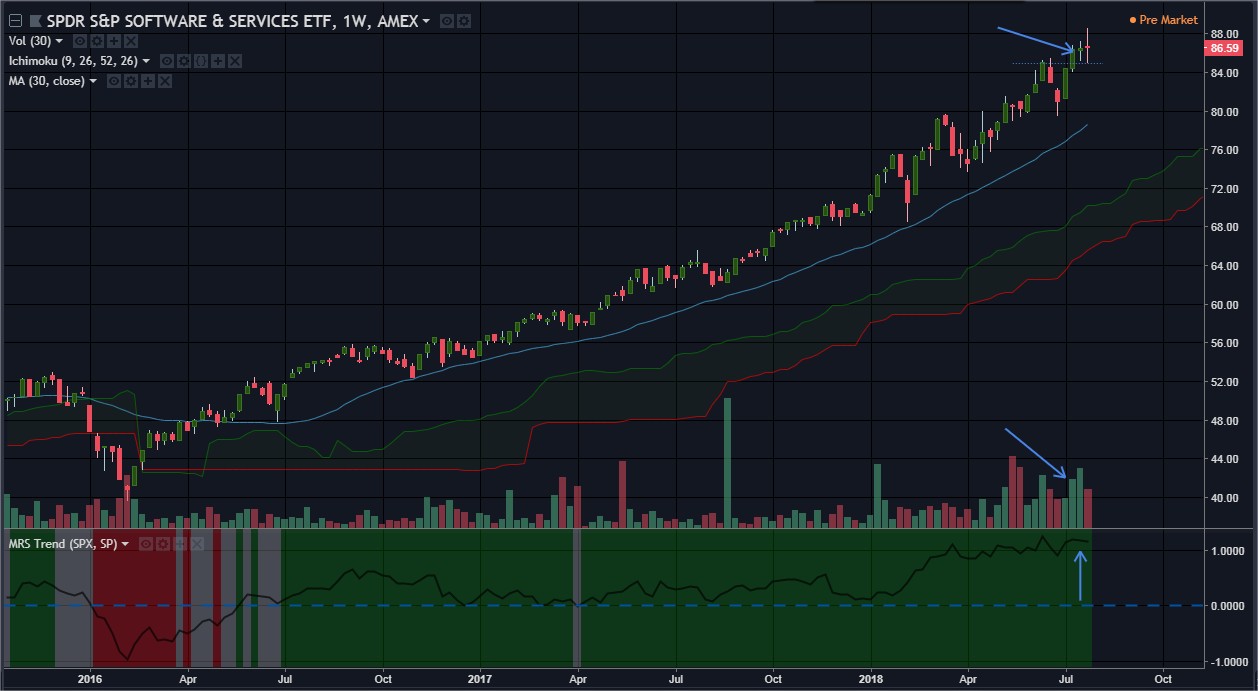This screenshot has height=691, width=1258.
Task: Hide the Vol (30) indicator with eye icon
Action: 80,41
